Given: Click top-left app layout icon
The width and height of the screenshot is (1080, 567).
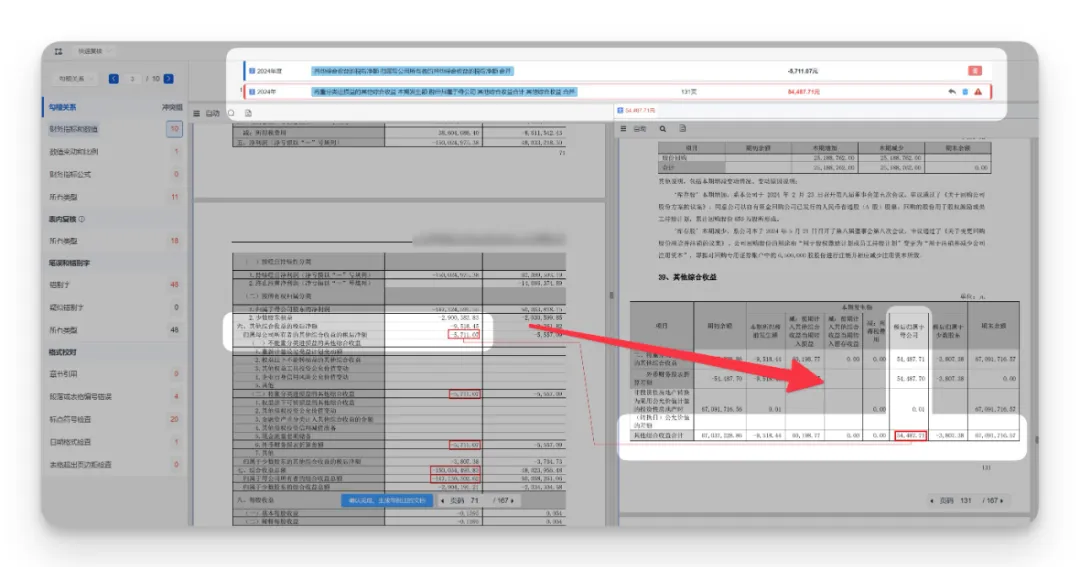Looking at the screenshot, I should (59, 51).
